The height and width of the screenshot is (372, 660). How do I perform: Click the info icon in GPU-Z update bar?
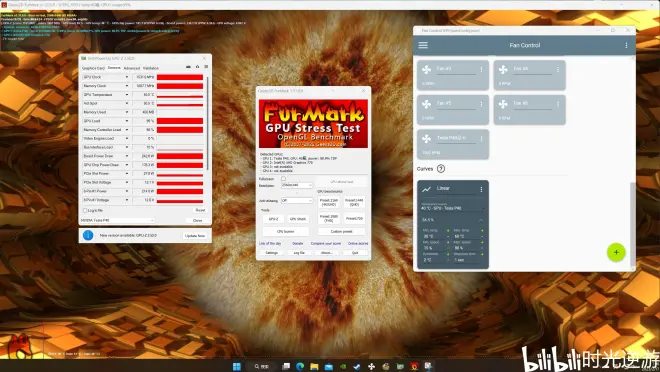(88, 235)
